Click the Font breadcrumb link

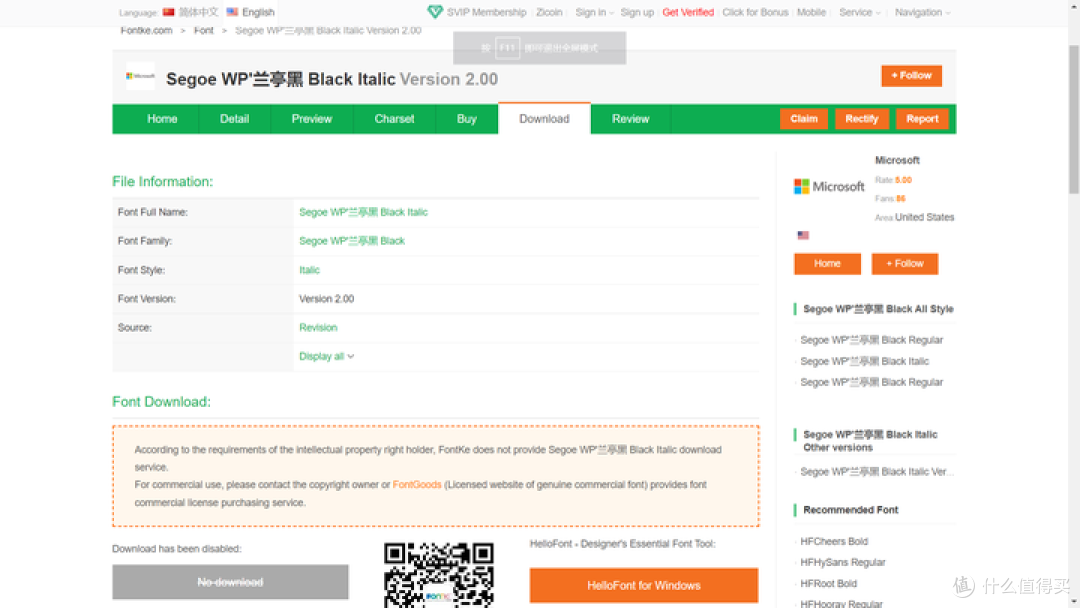(203, 30)
